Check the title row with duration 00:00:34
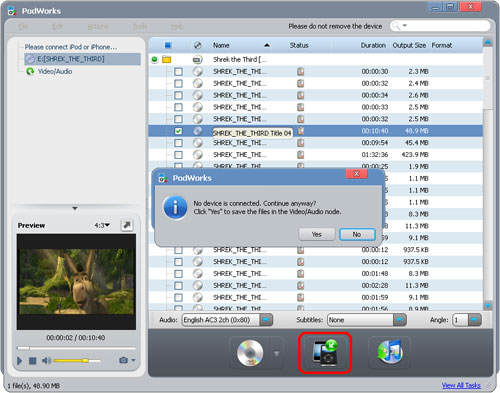500x393 pixels. (178, 95)
